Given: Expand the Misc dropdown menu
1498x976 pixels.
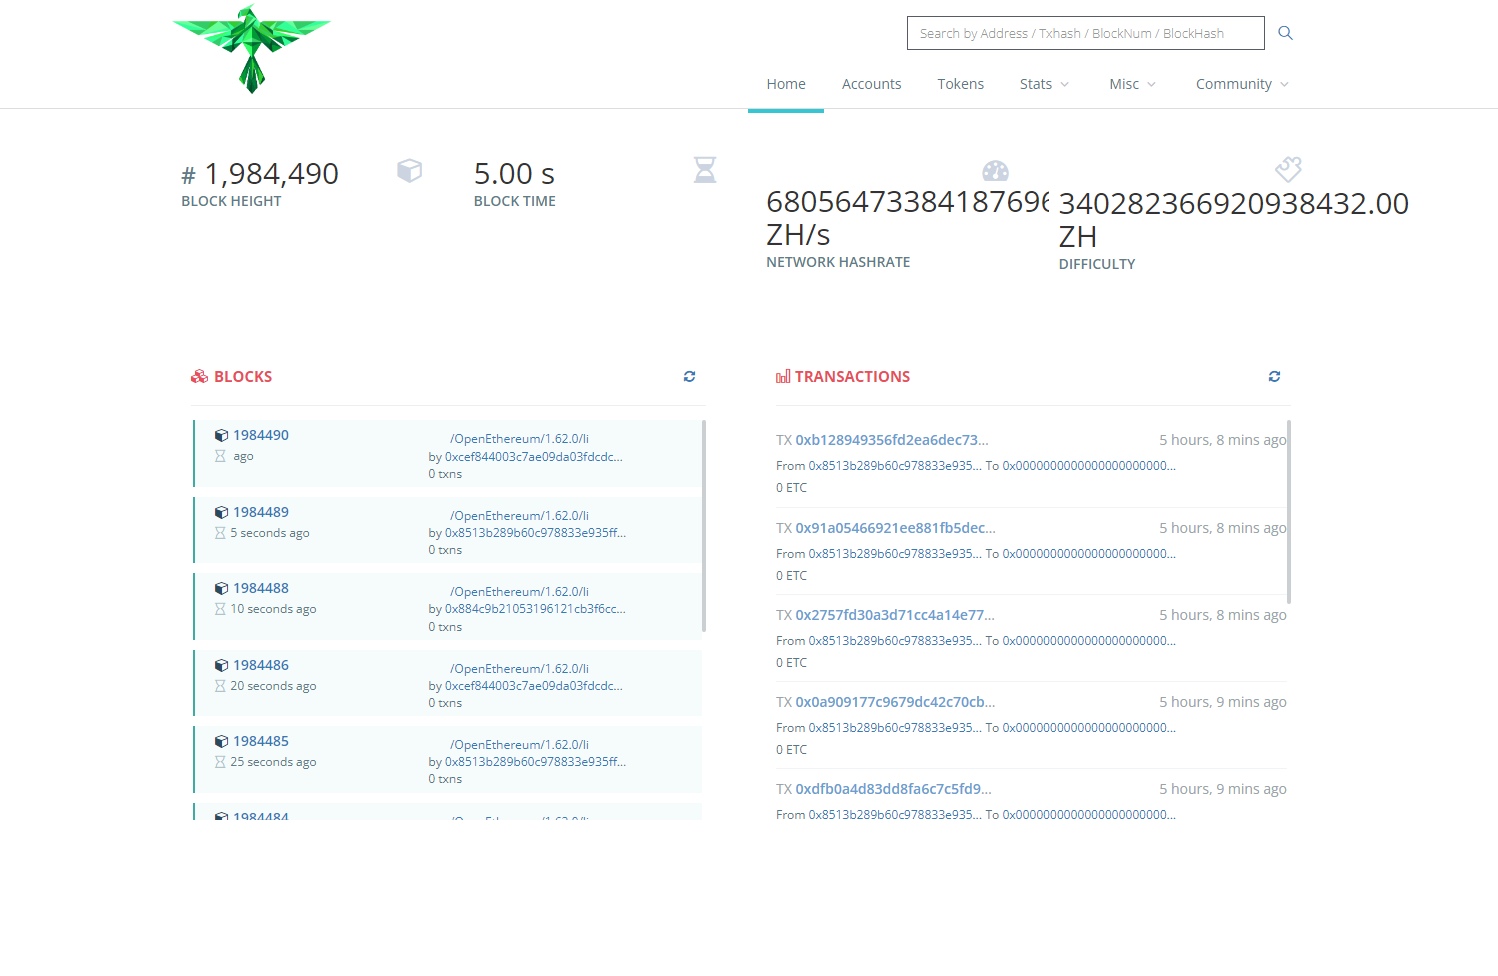Looking at the screenshot, I should click(1132, 84).
